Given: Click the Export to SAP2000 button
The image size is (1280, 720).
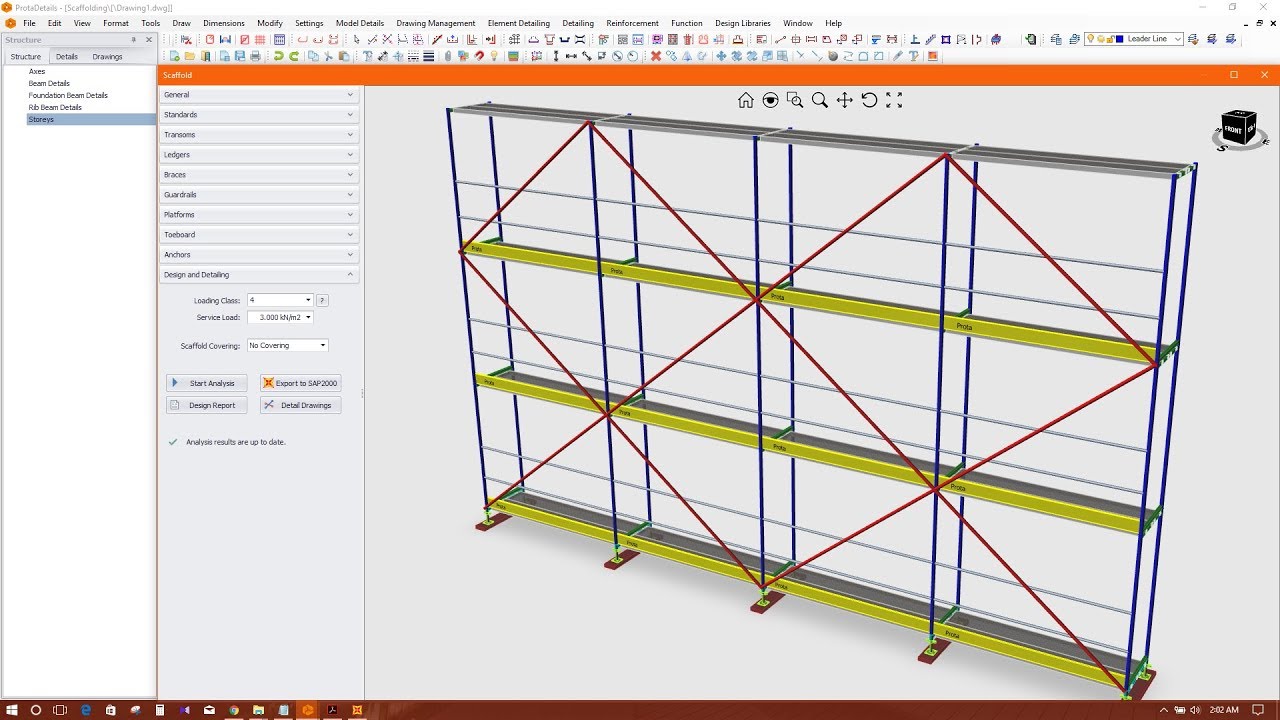Looking at the screenshot, I should pyautogui.click(x=300, y=383).
